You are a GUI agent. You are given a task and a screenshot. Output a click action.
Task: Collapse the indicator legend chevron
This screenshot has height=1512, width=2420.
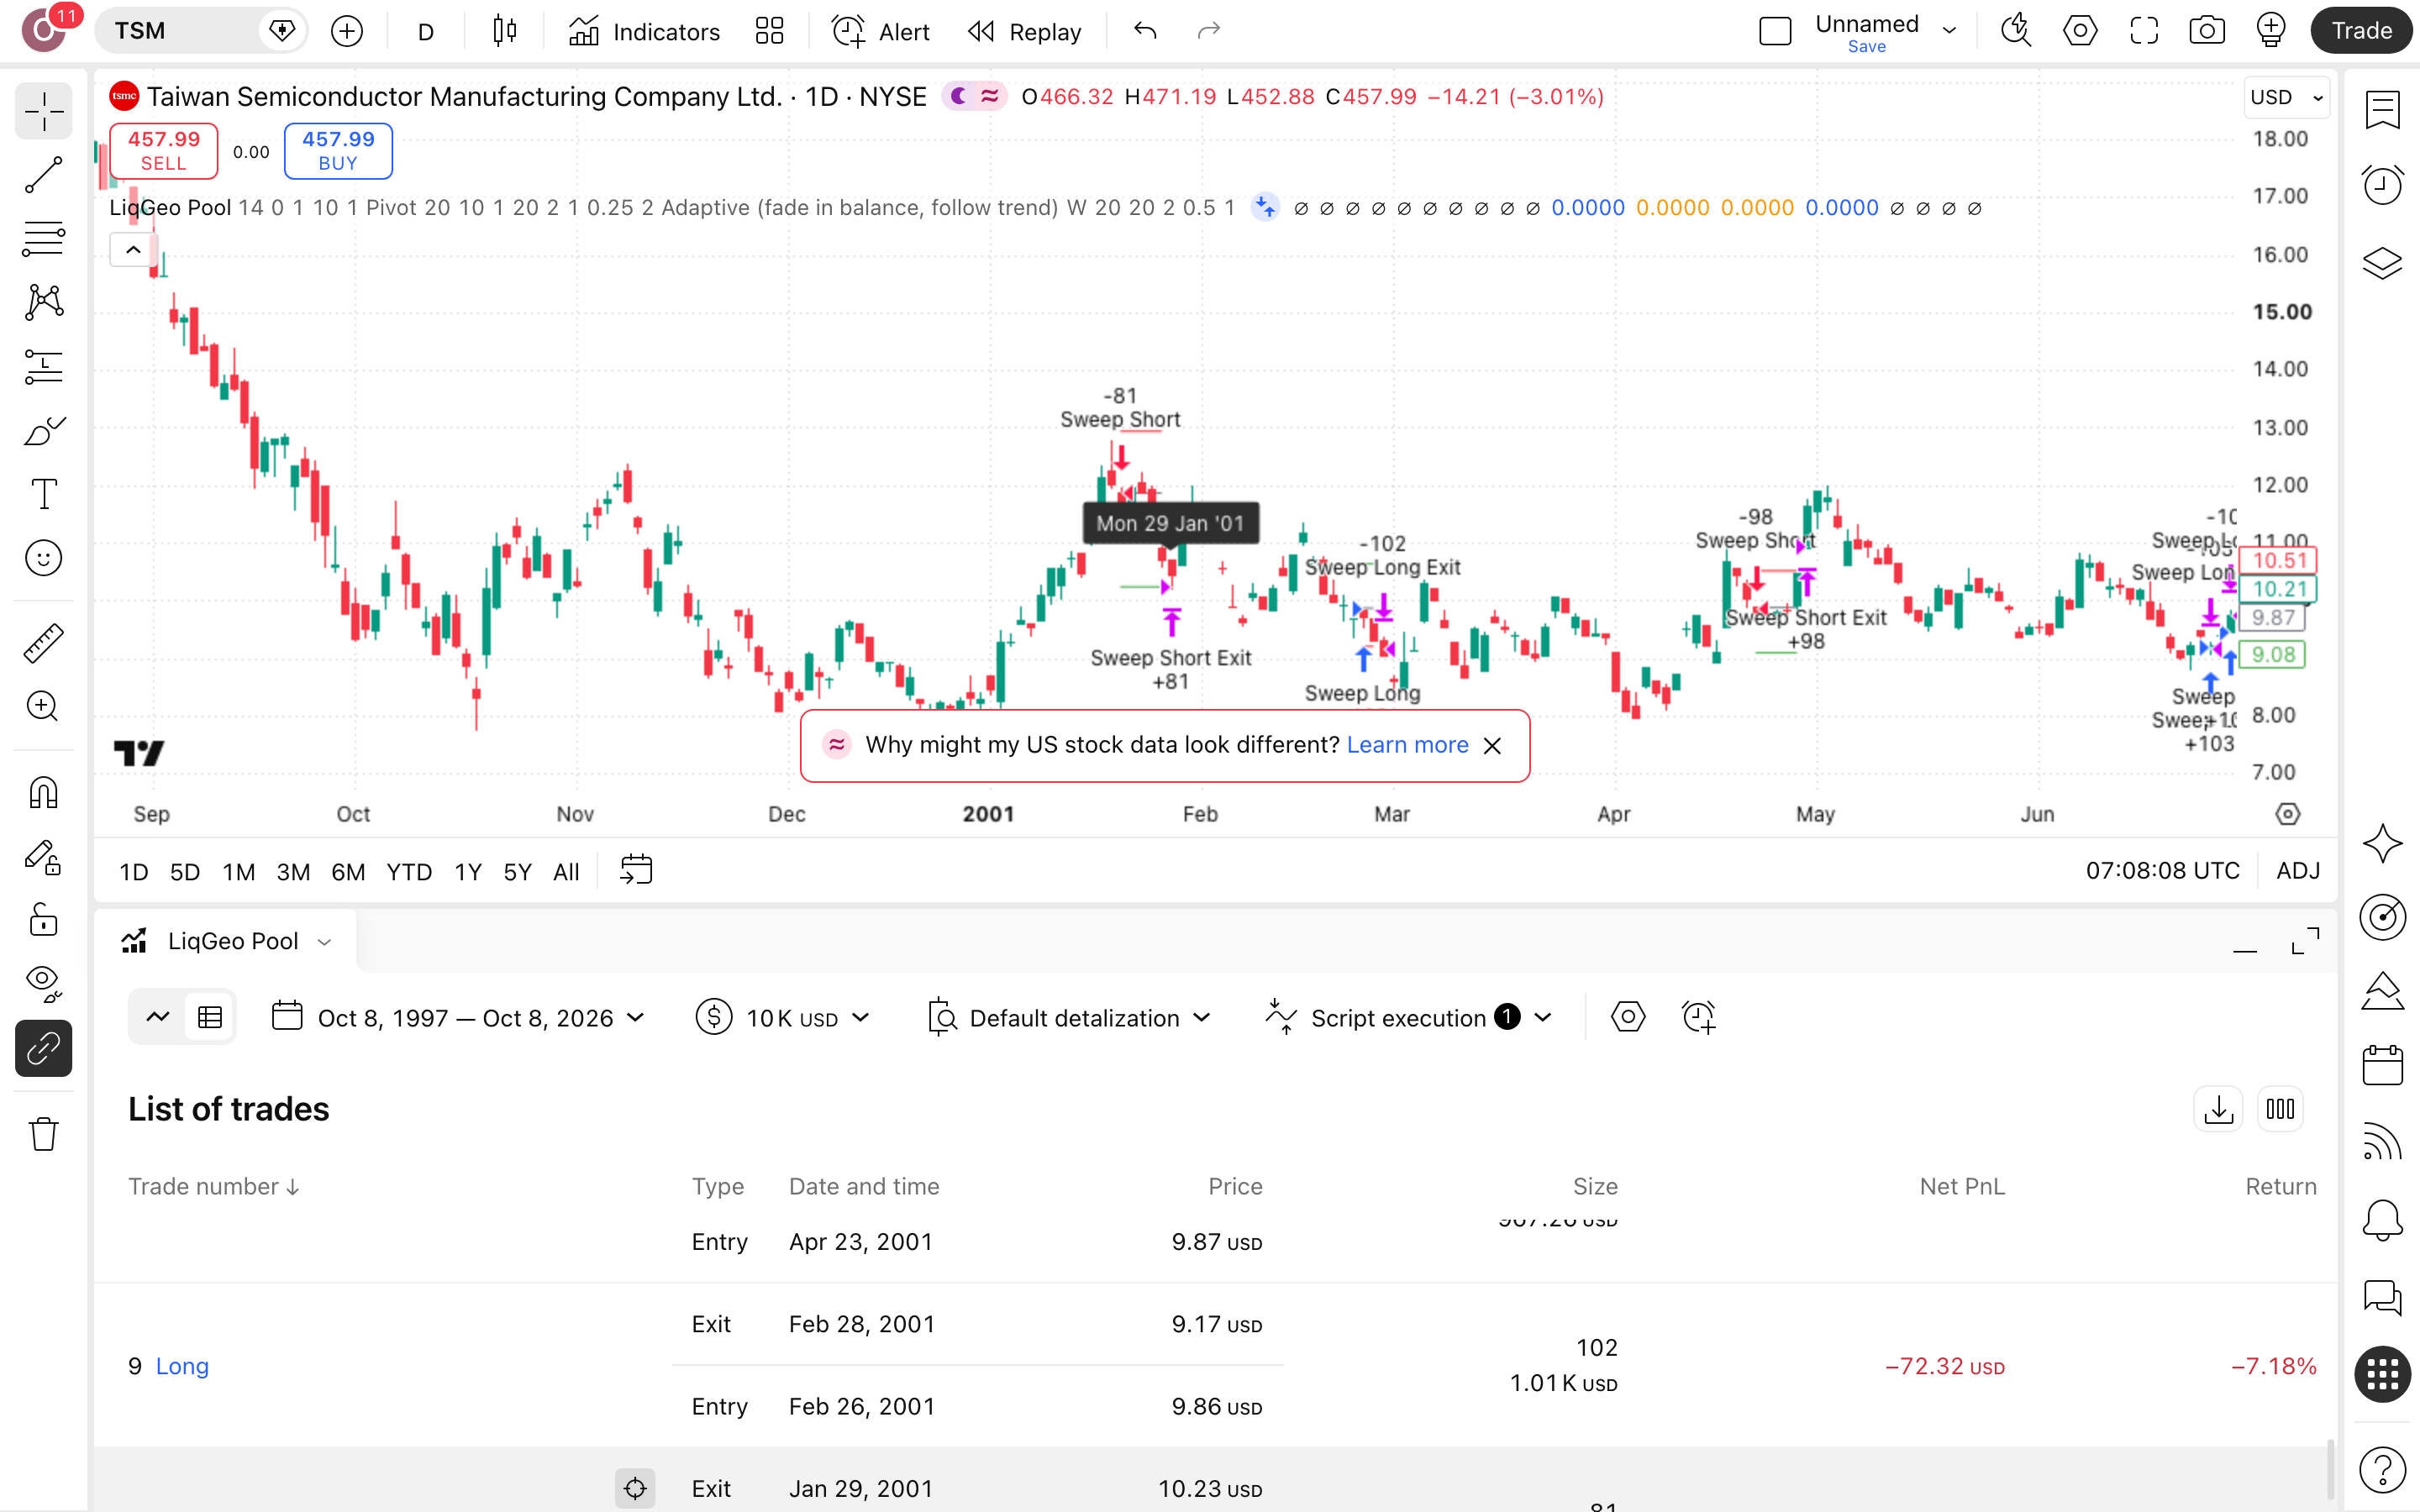coord(133,250)
